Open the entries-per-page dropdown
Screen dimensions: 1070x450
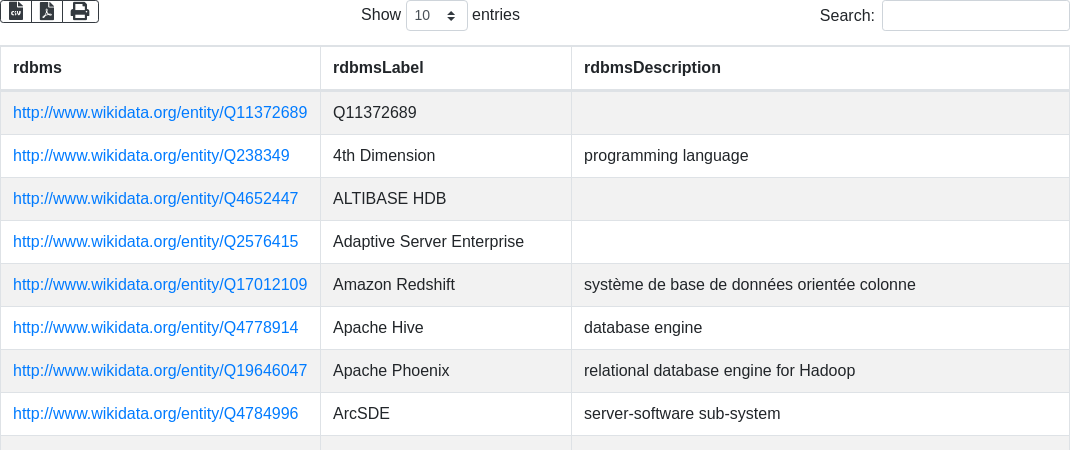click(436, 15)
